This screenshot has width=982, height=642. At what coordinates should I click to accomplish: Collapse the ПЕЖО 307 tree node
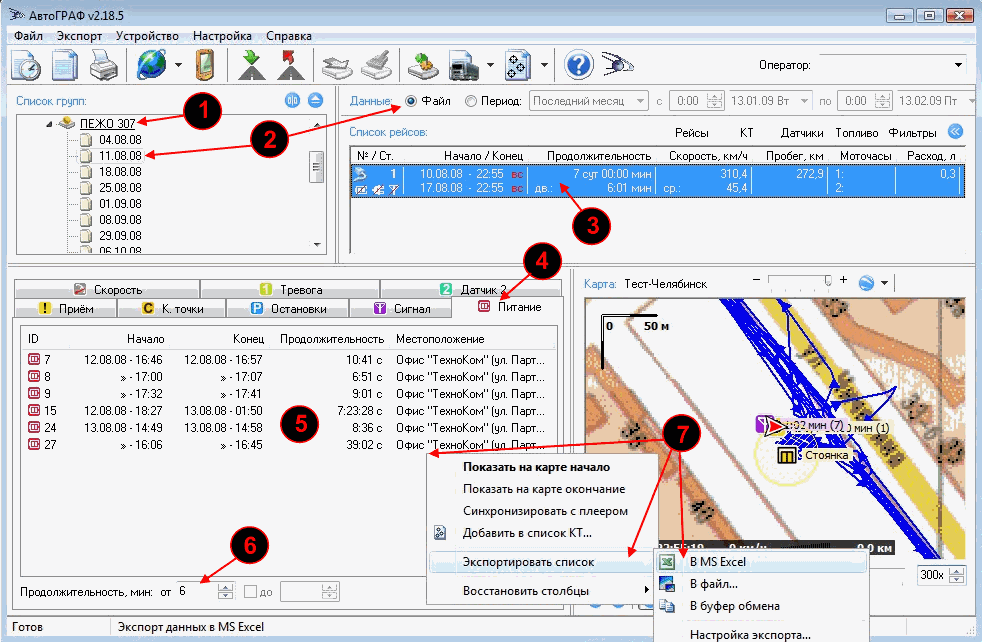pos(48,124)
